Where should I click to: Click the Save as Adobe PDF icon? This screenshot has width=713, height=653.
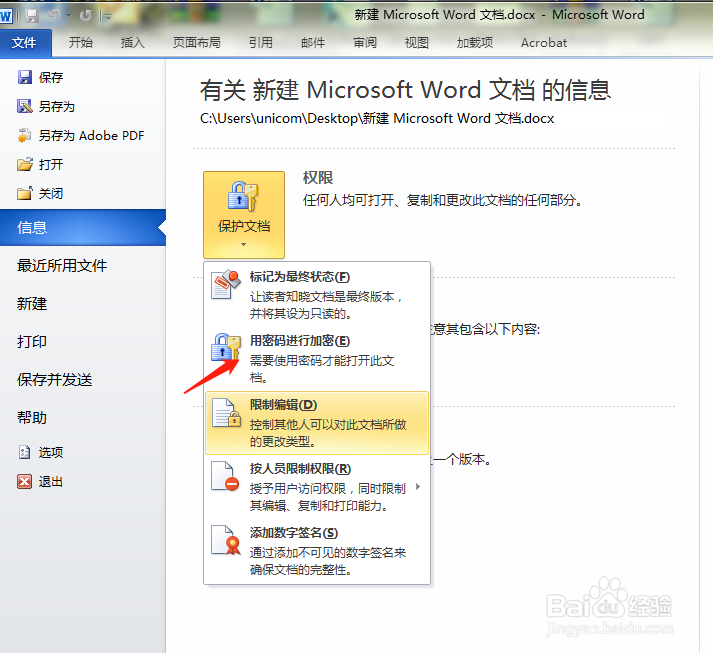(25, 136)
